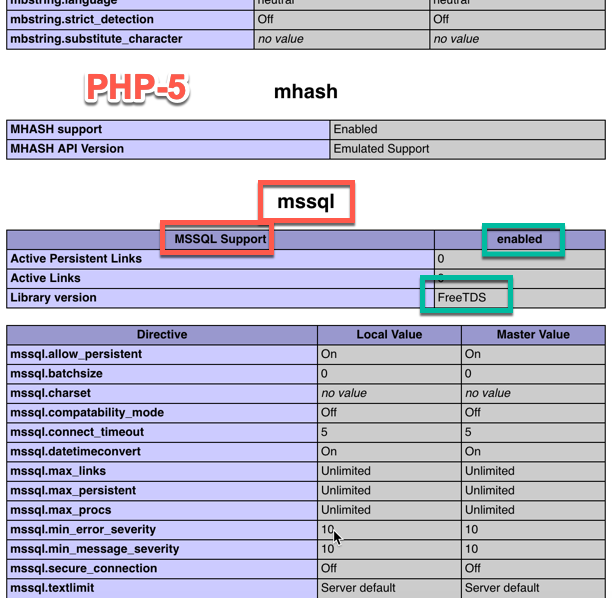Click the enabled header cell
Viewport: 612px width, 598px height.
[x=519, y=239]
